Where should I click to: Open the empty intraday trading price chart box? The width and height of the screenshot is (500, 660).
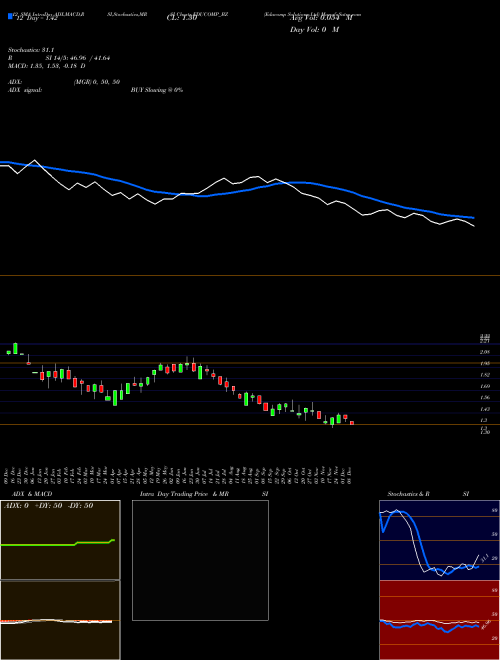(200, 560)
